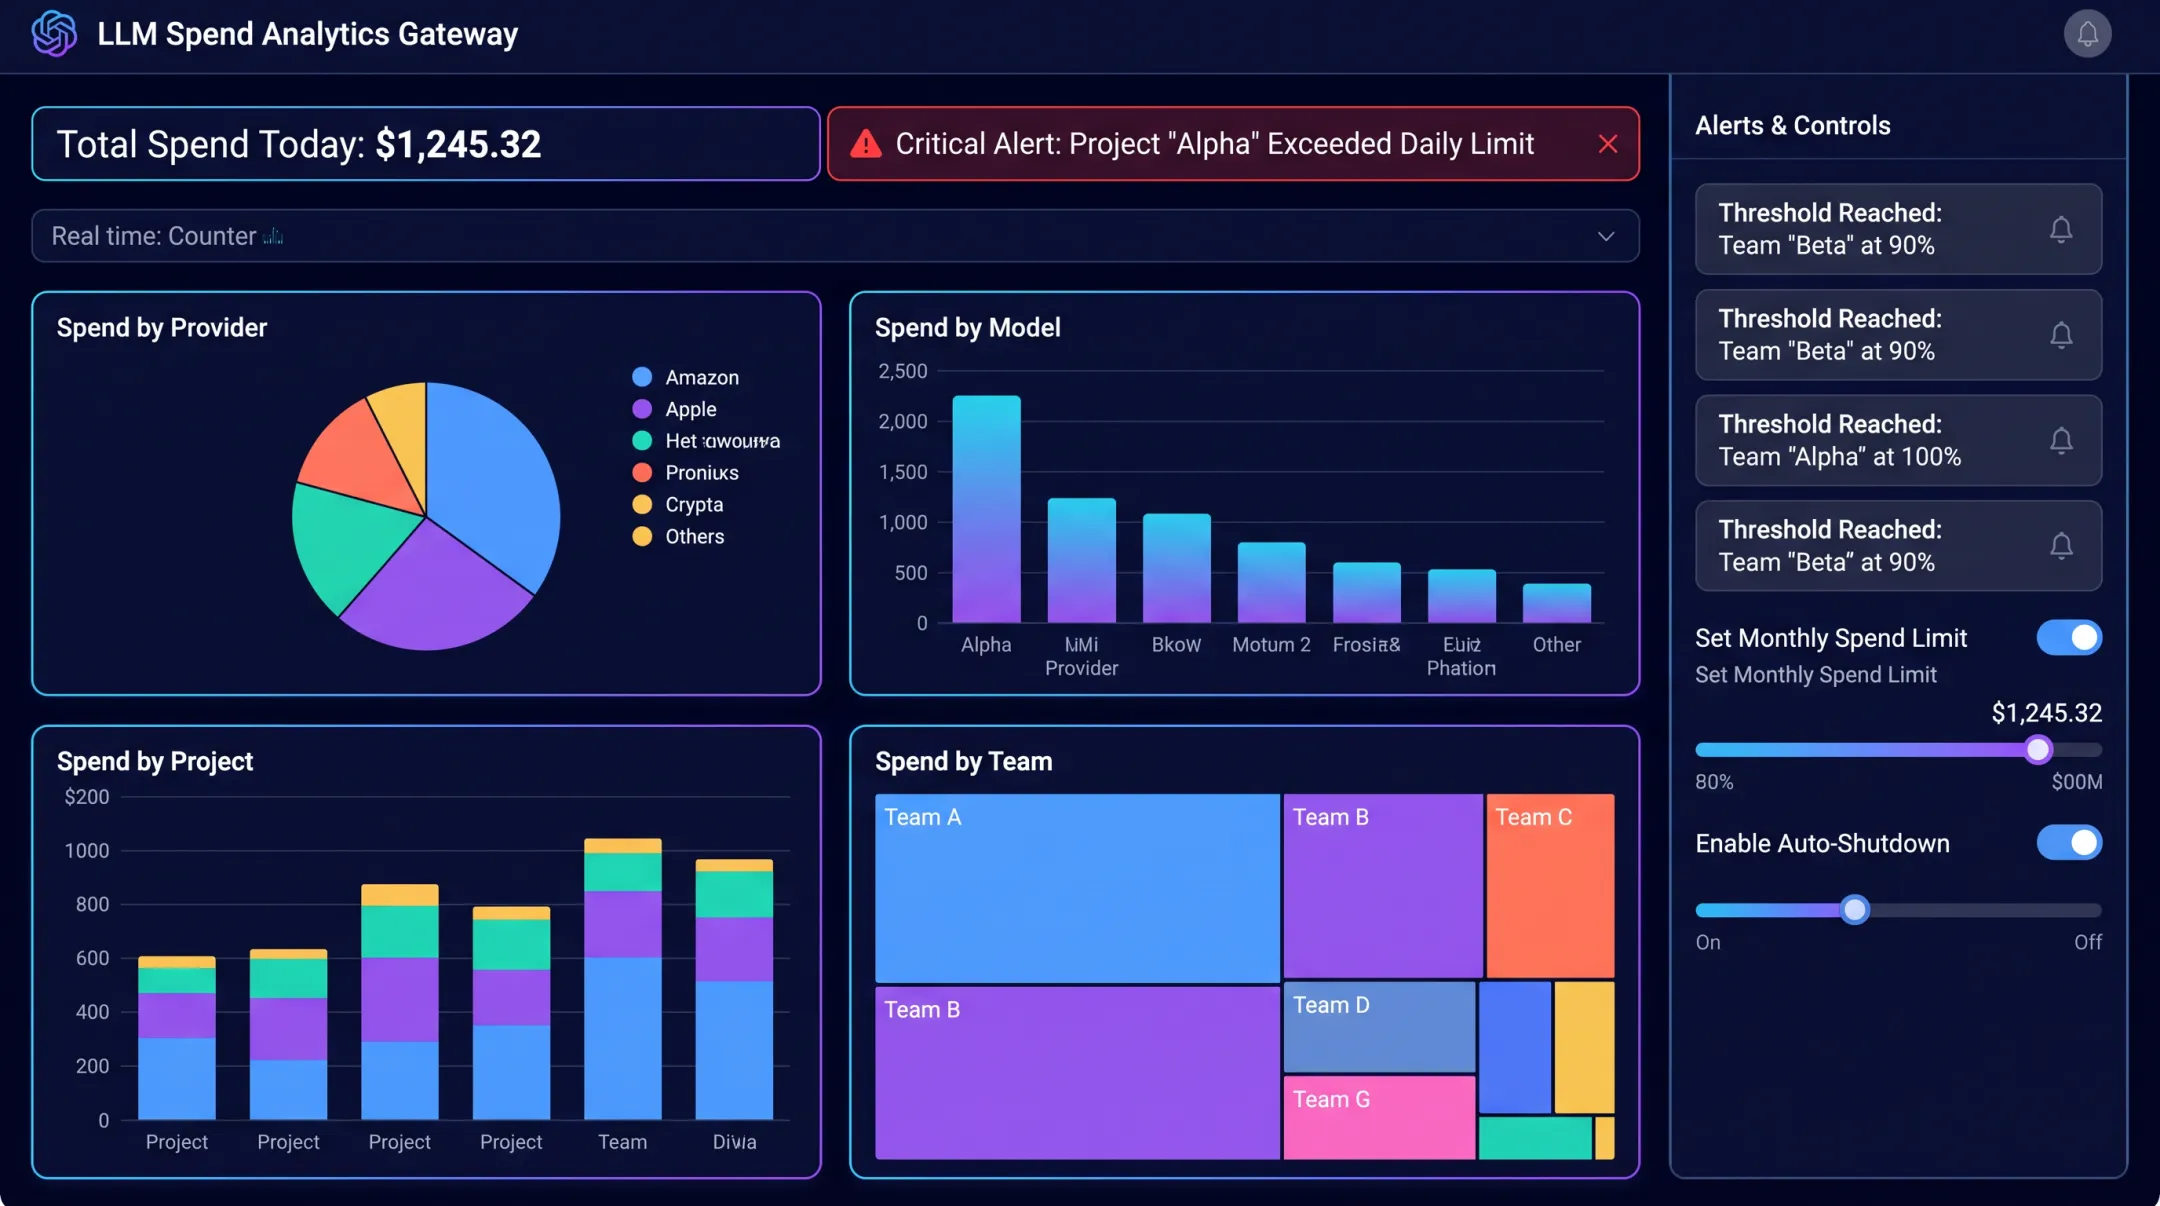Click the monthly spend limit slider handle

click(x=2038, y=749)
